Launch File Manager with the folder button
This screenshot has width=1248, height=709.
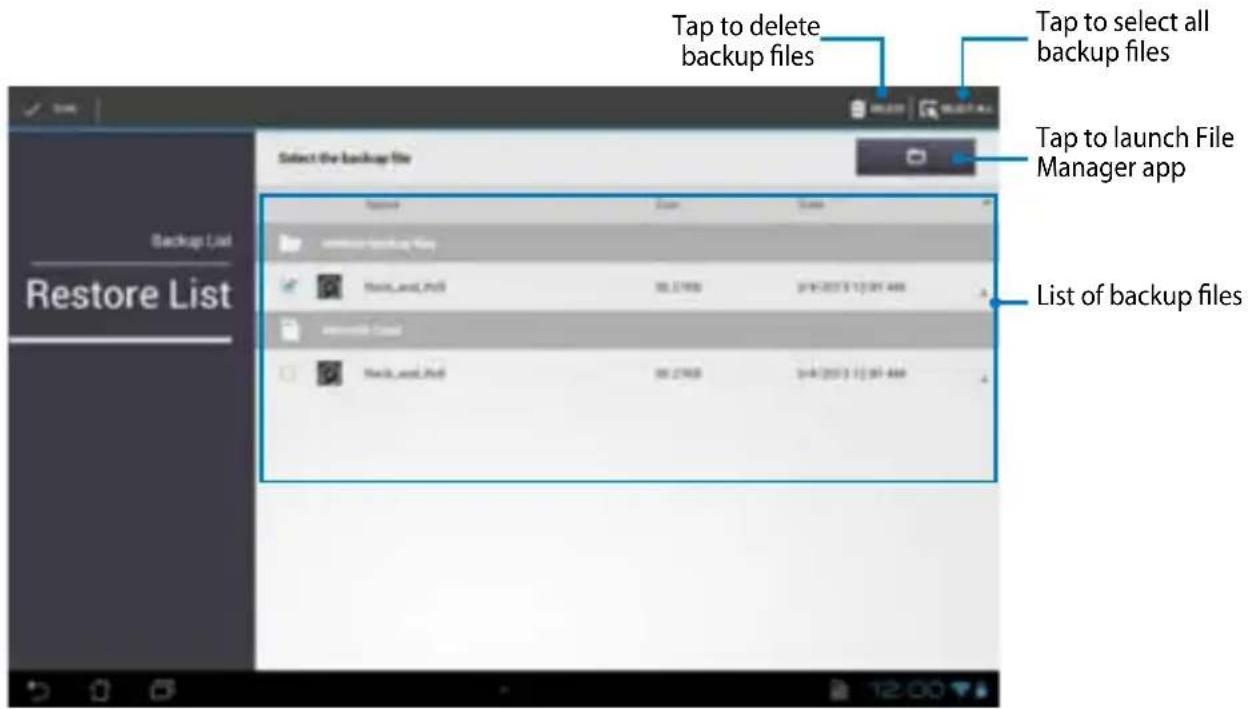(x=915, y=158)
